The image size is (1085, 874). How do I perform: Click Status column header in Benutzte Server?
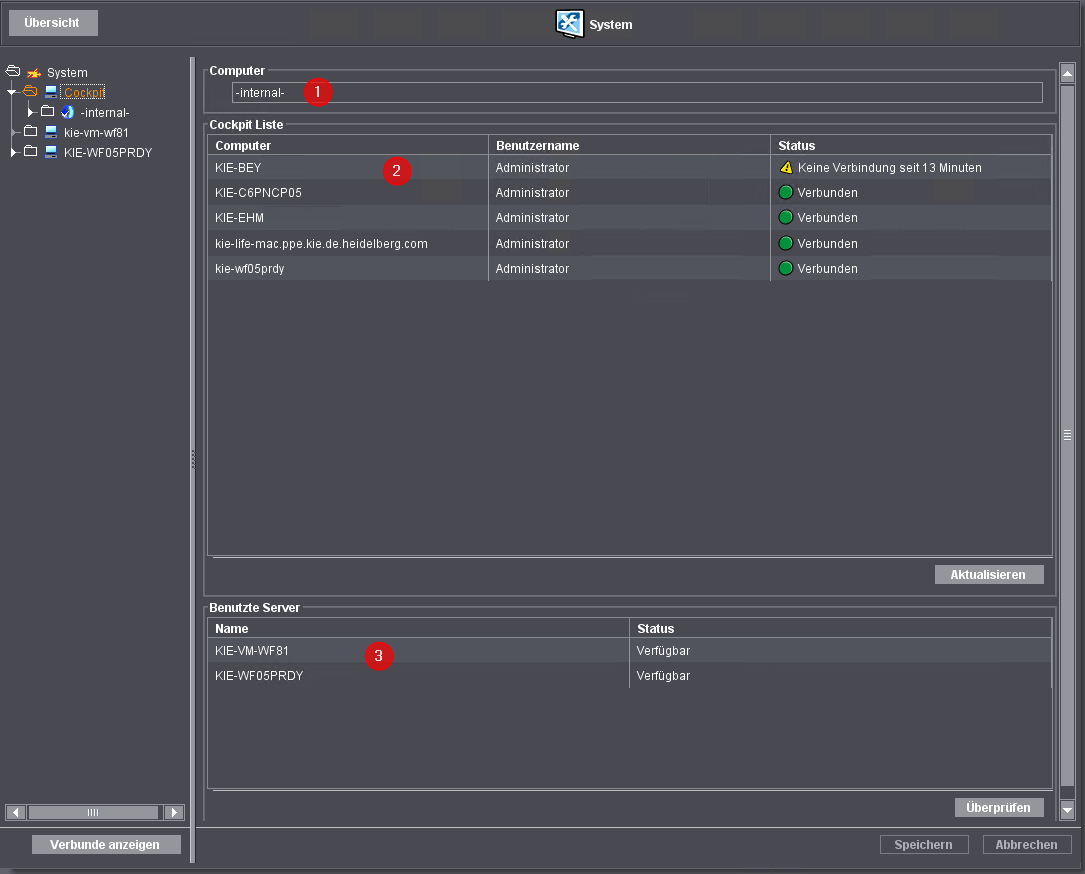point(840,628)
